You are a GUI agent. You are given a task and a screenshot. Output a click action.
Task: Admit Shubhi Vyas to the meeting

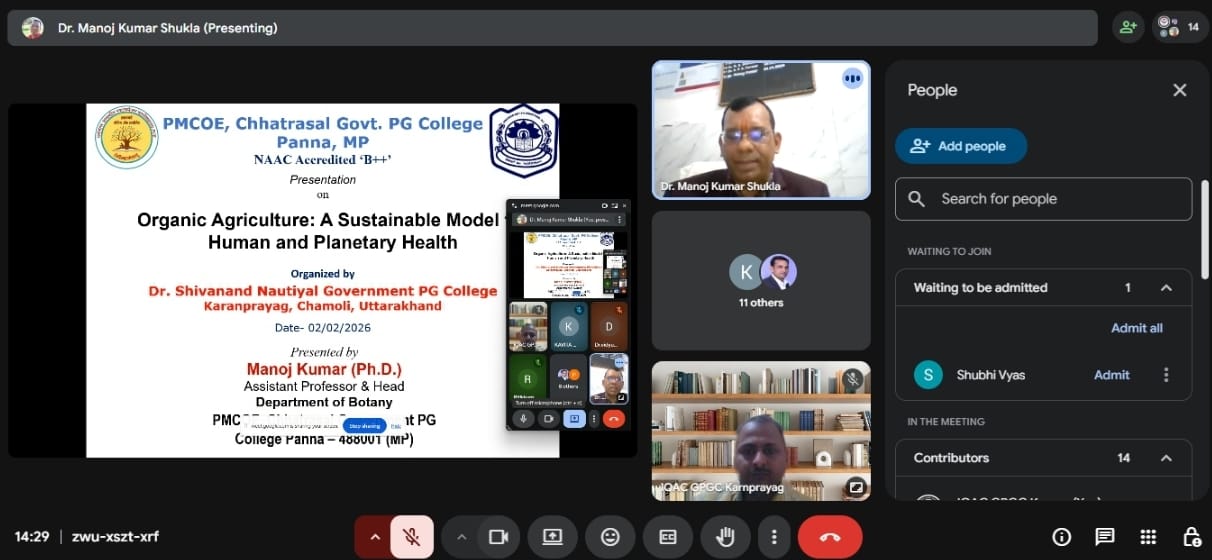point(1111,375)
